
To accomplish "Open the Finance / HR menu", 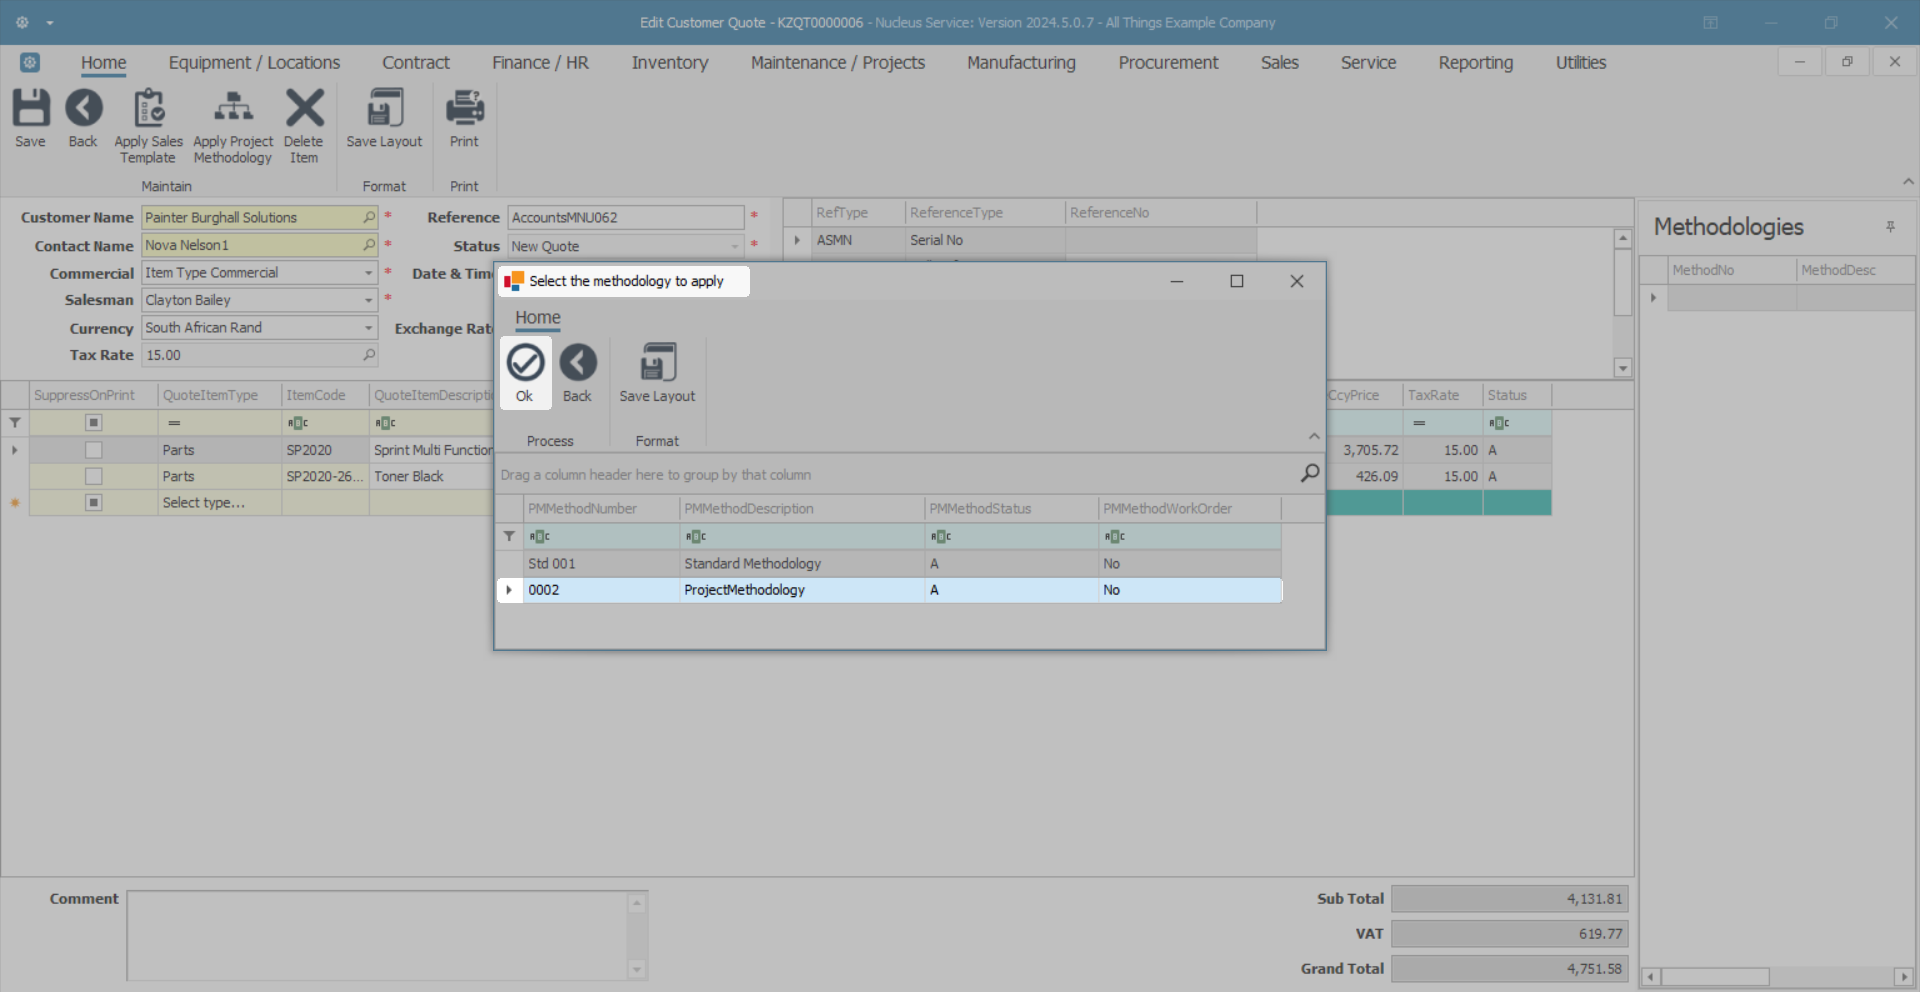I will click(x=540, y=62).
